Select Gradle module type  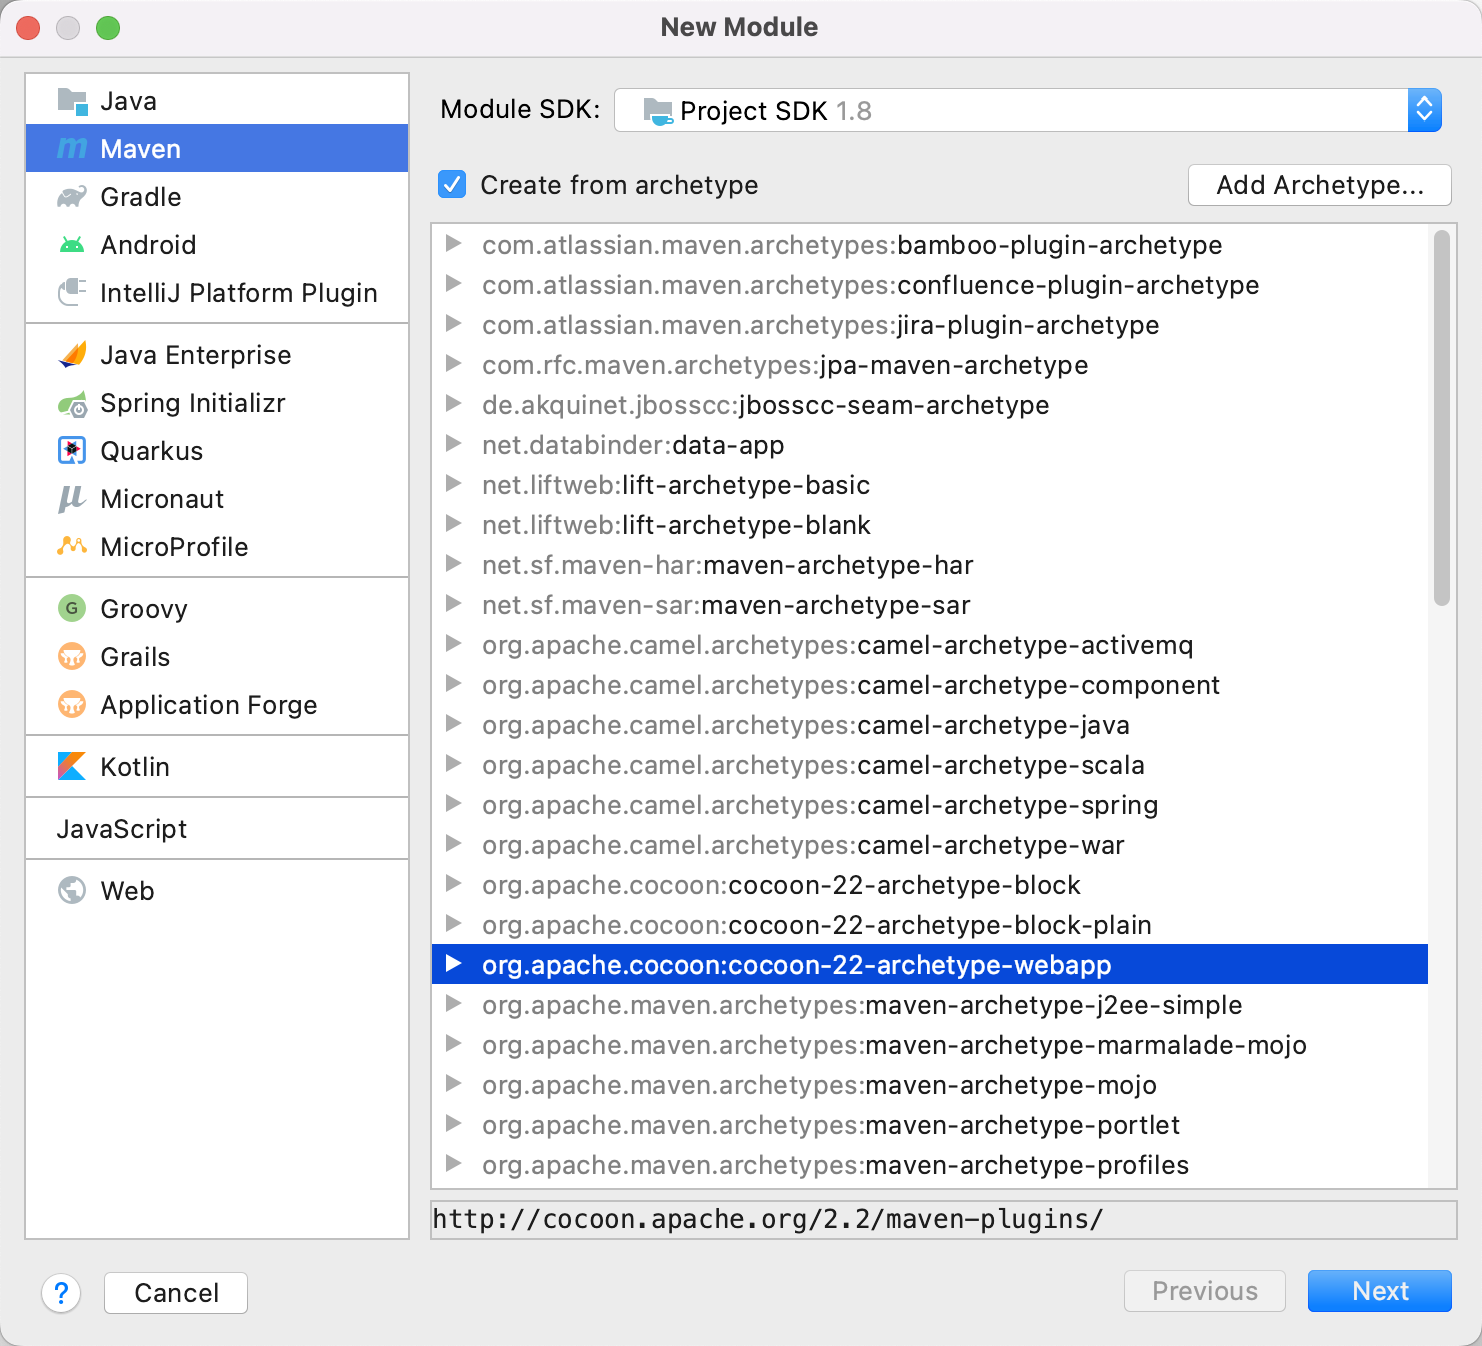(217, 197)
